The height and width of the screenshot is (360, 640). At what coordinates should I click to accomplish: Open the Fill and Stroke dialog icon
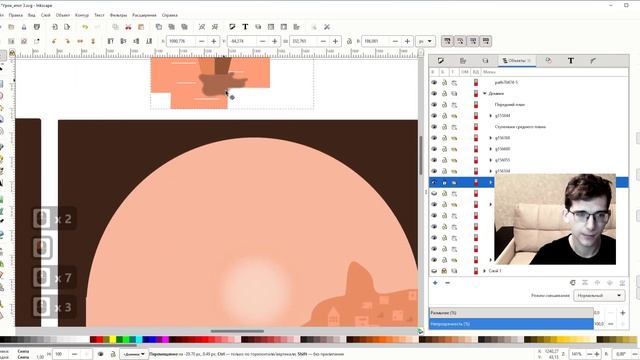[232, 27]
